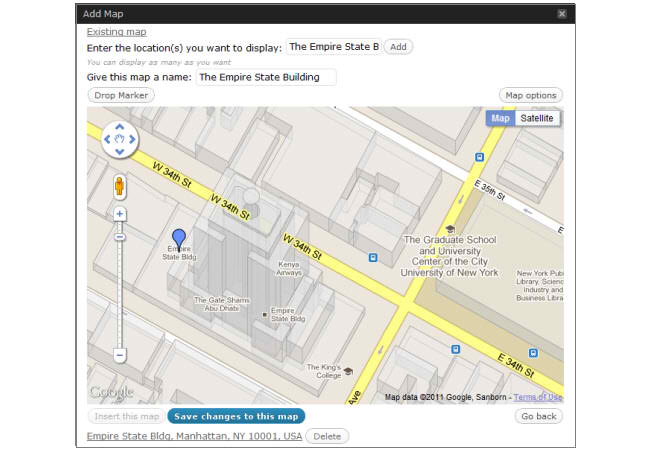The image size is (650, 450).
Task: Click the zoom slider handle
Action: [120, 237]
